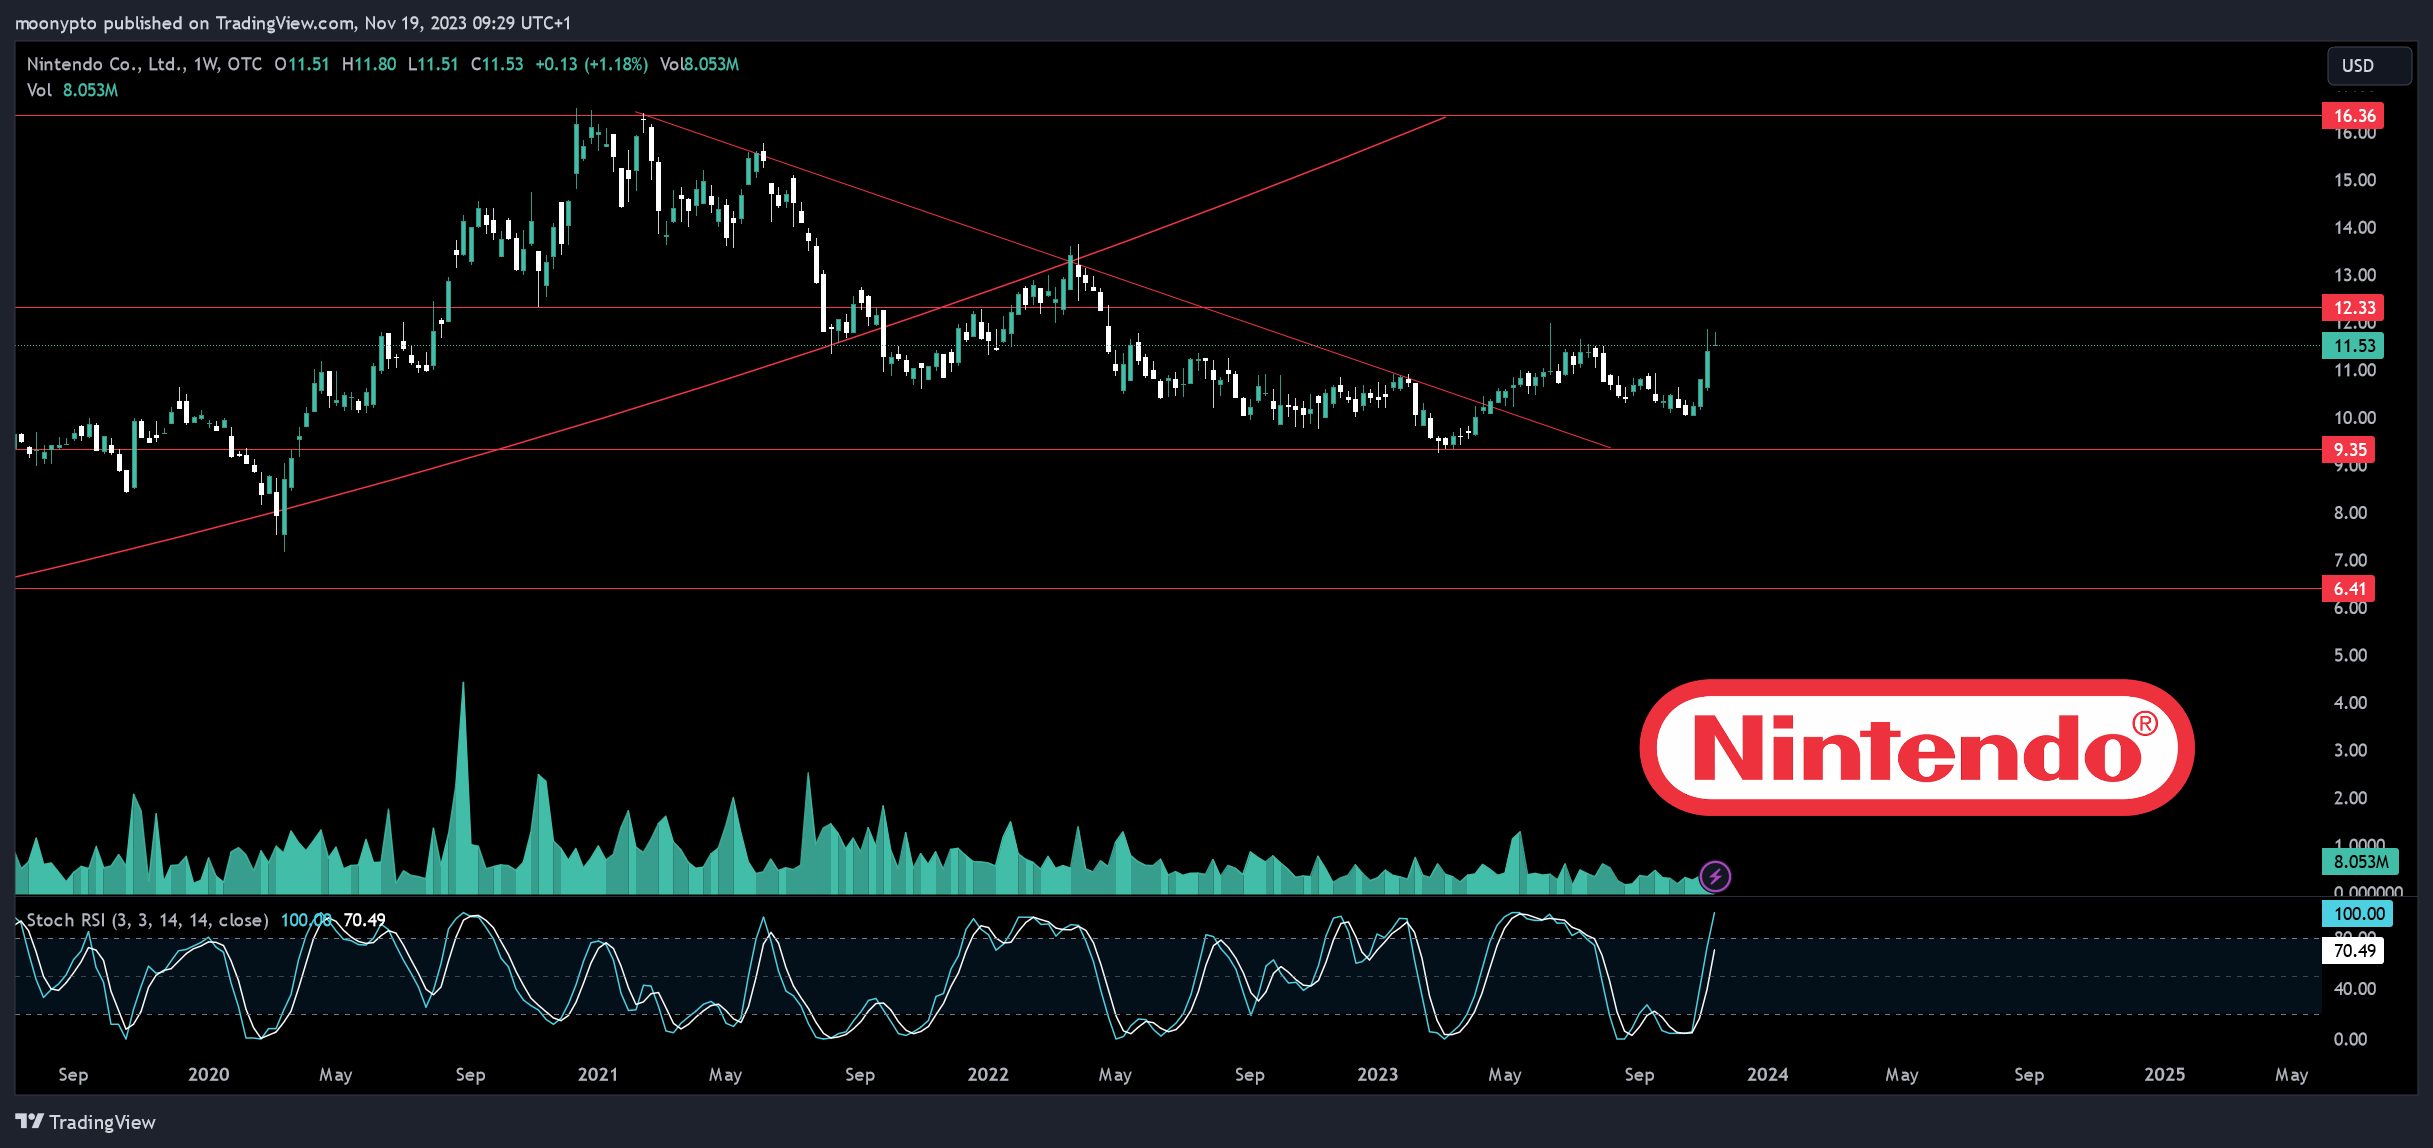
Task: Click the red 6.41 price label
Action: click(x=2348, y=589)
